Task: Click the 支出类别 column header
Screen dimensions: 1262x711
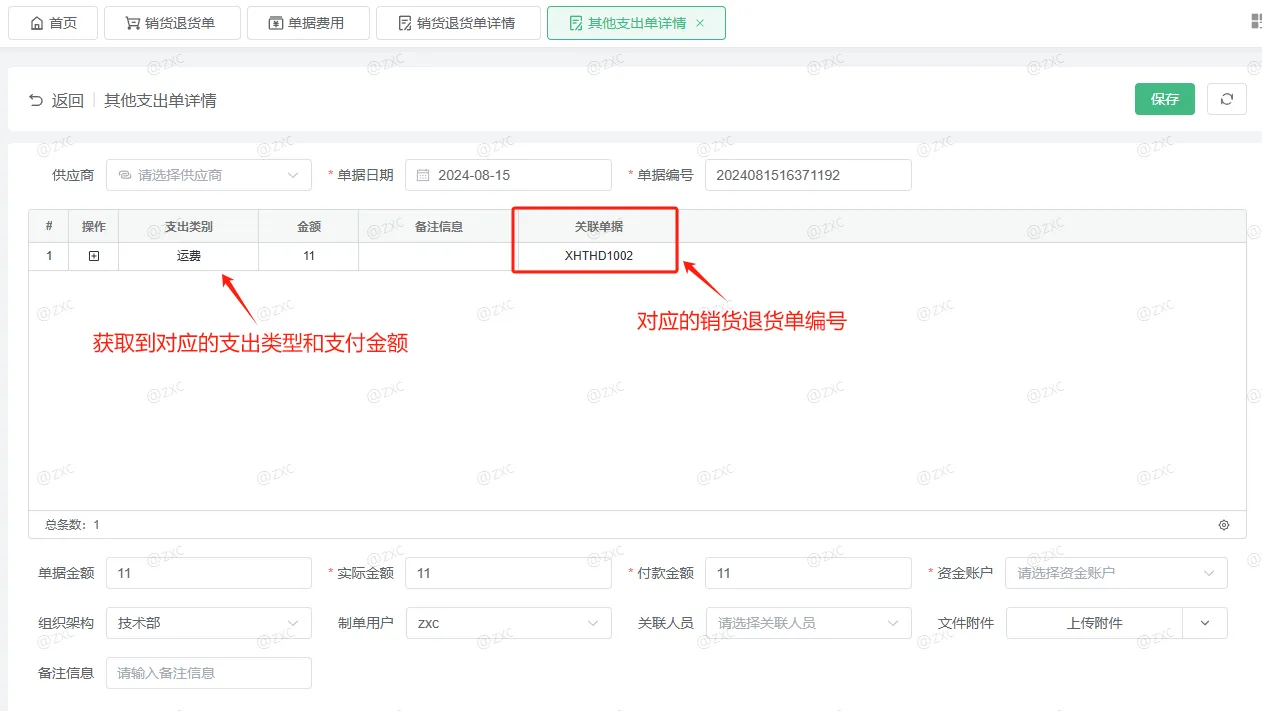Action: point(189,226)
